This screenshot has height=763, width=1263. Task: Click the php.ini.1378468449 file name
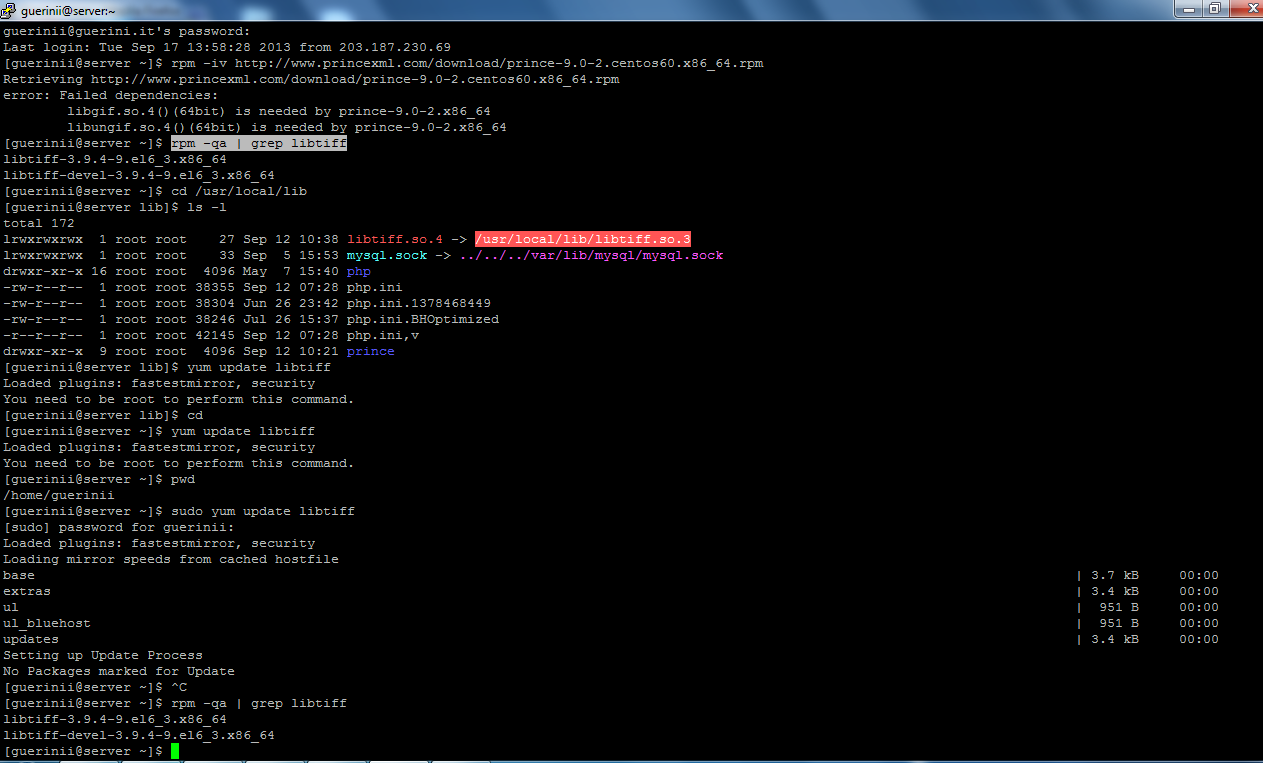[x=418, y=303]
